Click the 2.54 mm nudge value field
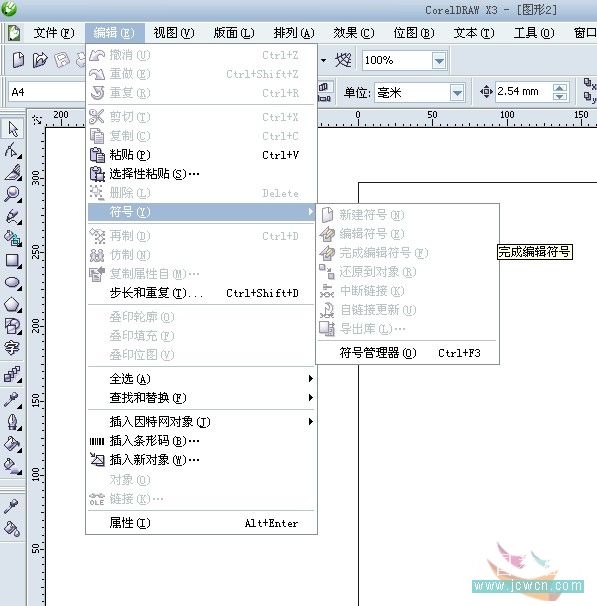This screenshot has height=606, width=597. (524, 92)
